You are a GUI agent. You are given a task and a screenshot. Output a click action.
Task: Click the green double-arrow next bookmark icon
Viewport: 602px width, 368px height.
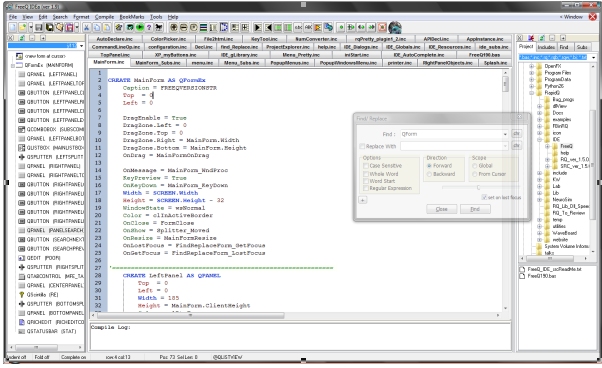tap(371, 27)
